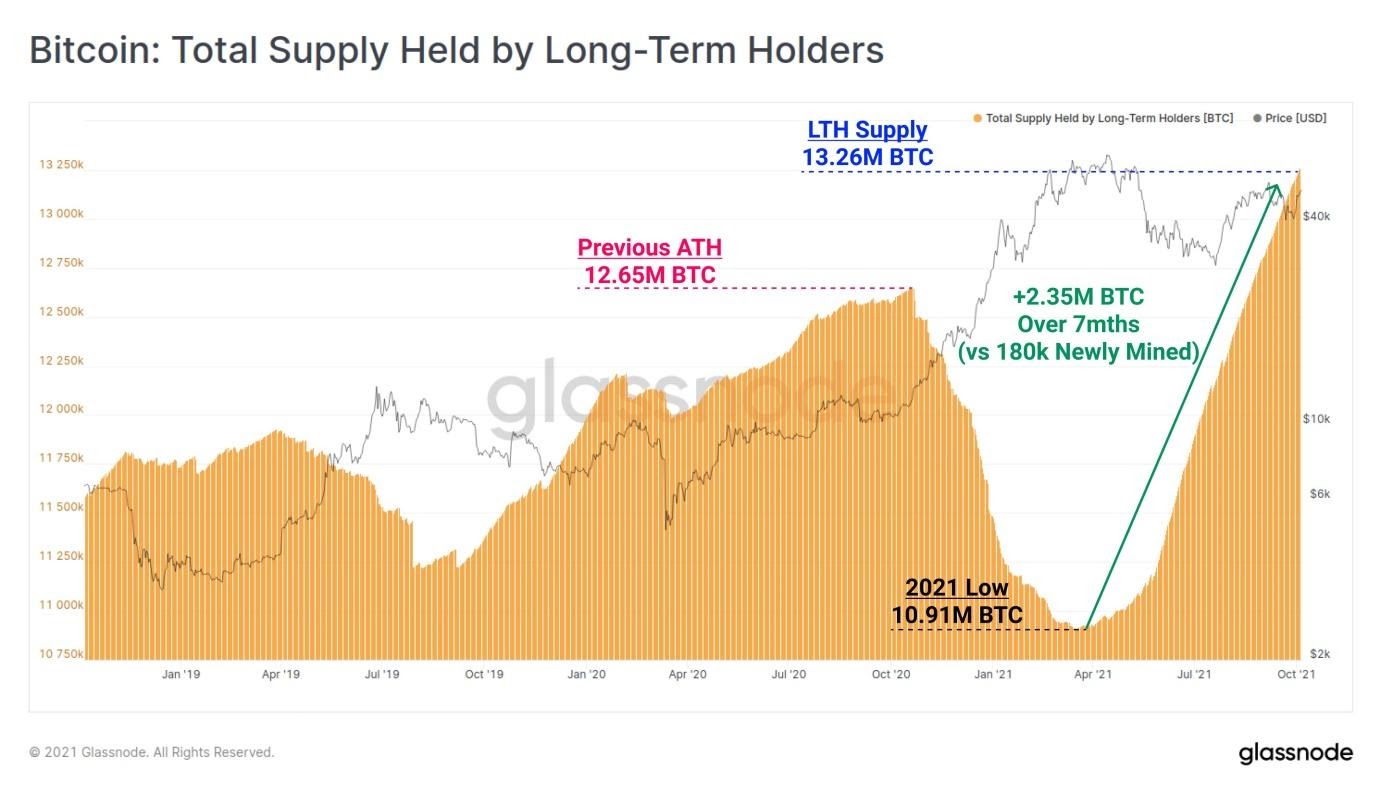This screenshot has width=1380, height=793.
Task: Click the Price [USD] legend label
Action: point(1296,118)
